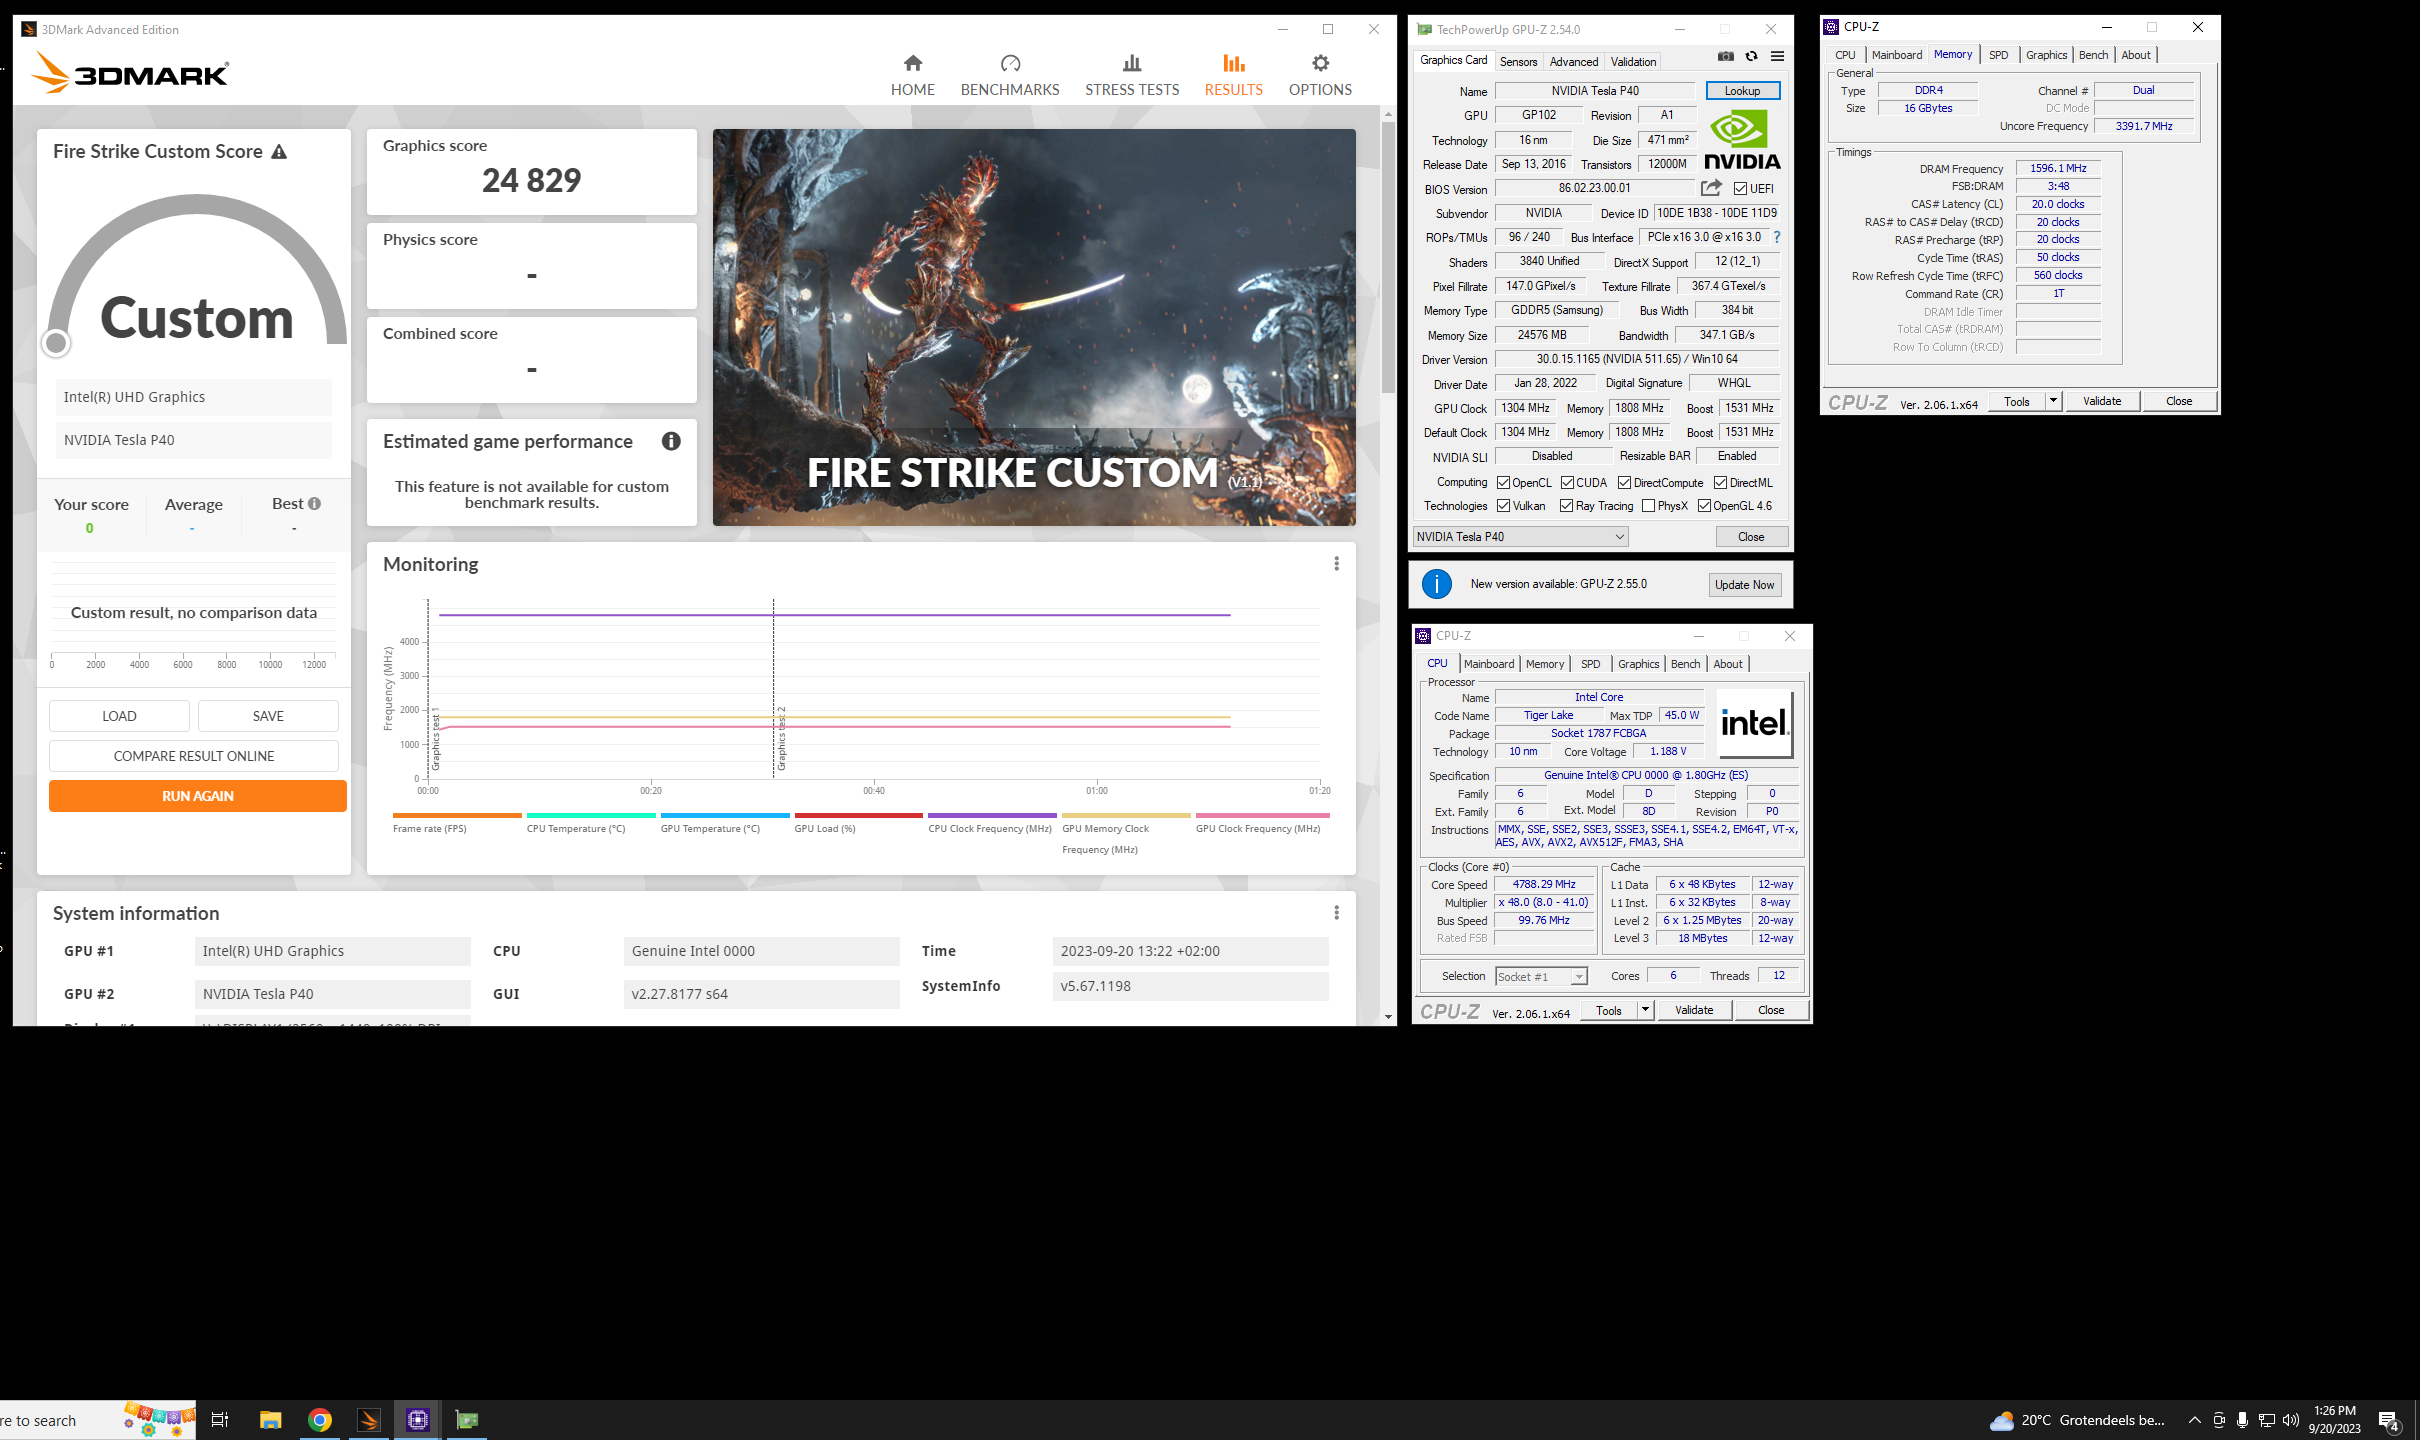
Task: Toggle the CUDA checkbox
Action: coord(1567,483)
